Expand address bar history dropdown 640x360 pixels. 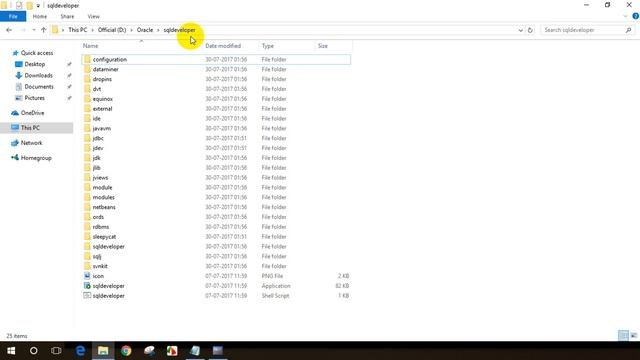tap(520, 30)
